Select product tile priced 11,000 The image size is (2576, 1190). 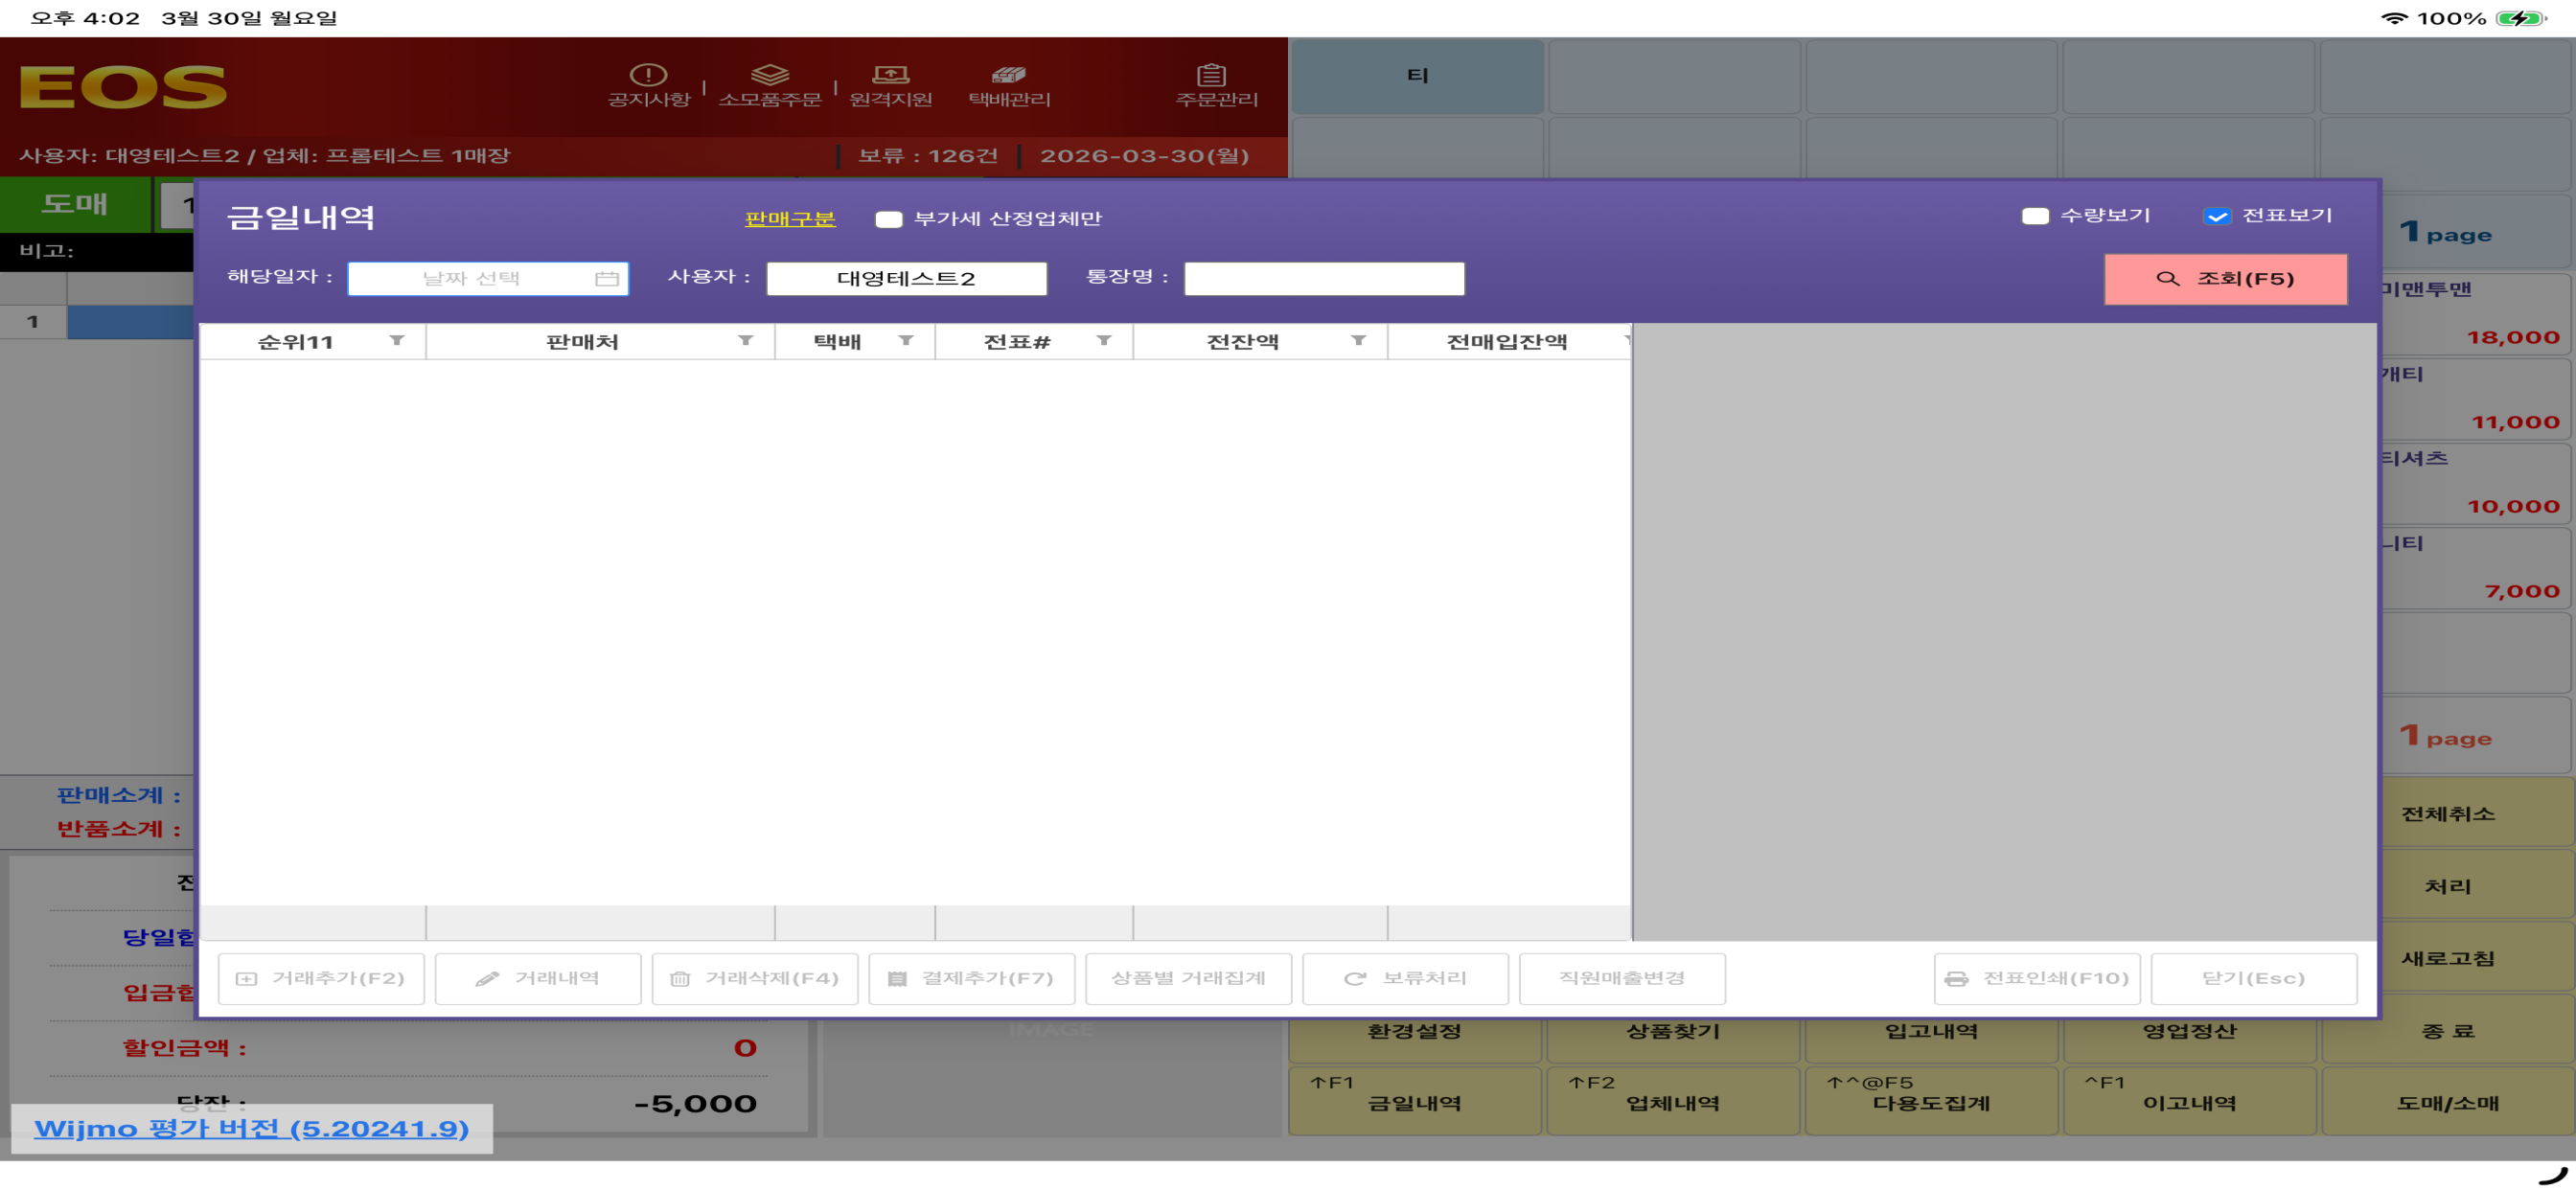click(x=2476, y=398)
